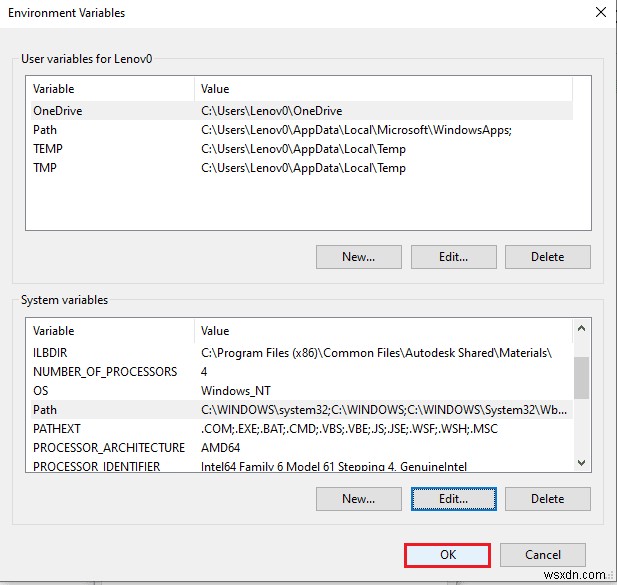Select PROCESSOR_ARCHITECTURE system variable
The image size is (617, 585).
pos(302,447)
